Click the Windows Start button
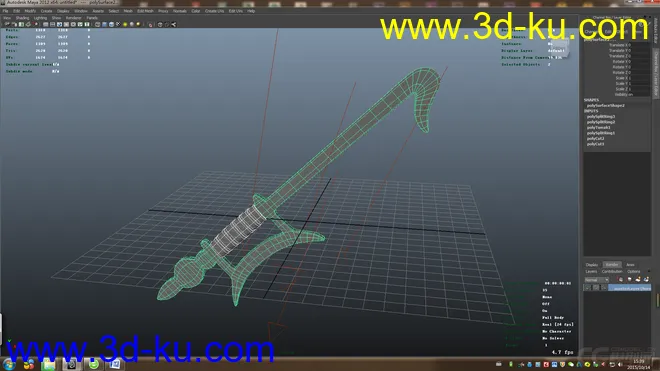 click(x=8, y=364)
